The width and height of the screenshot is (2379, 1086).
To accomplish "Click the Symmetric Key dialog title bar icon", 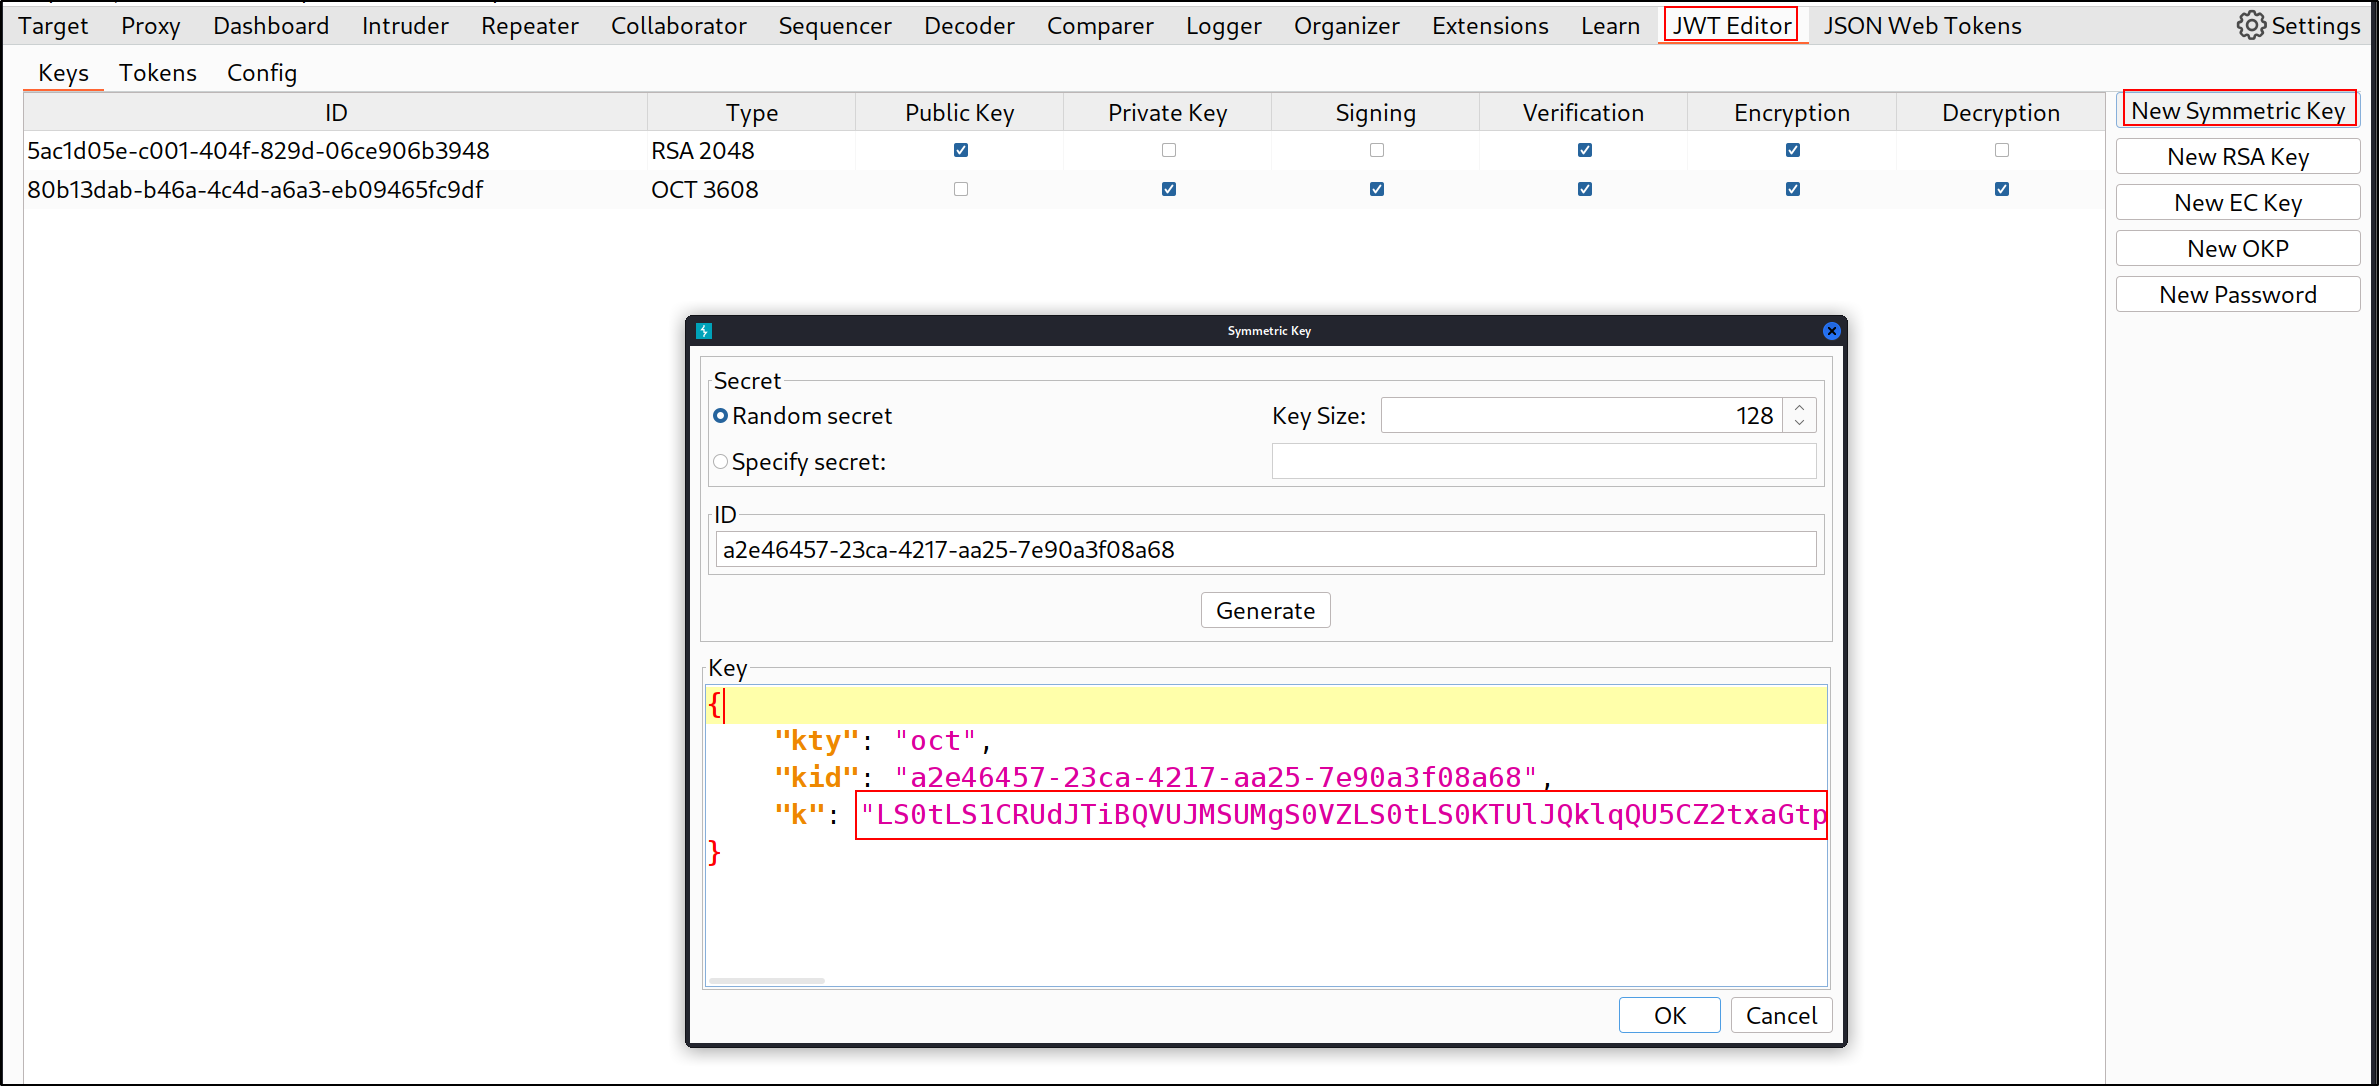I will [703, 330].
